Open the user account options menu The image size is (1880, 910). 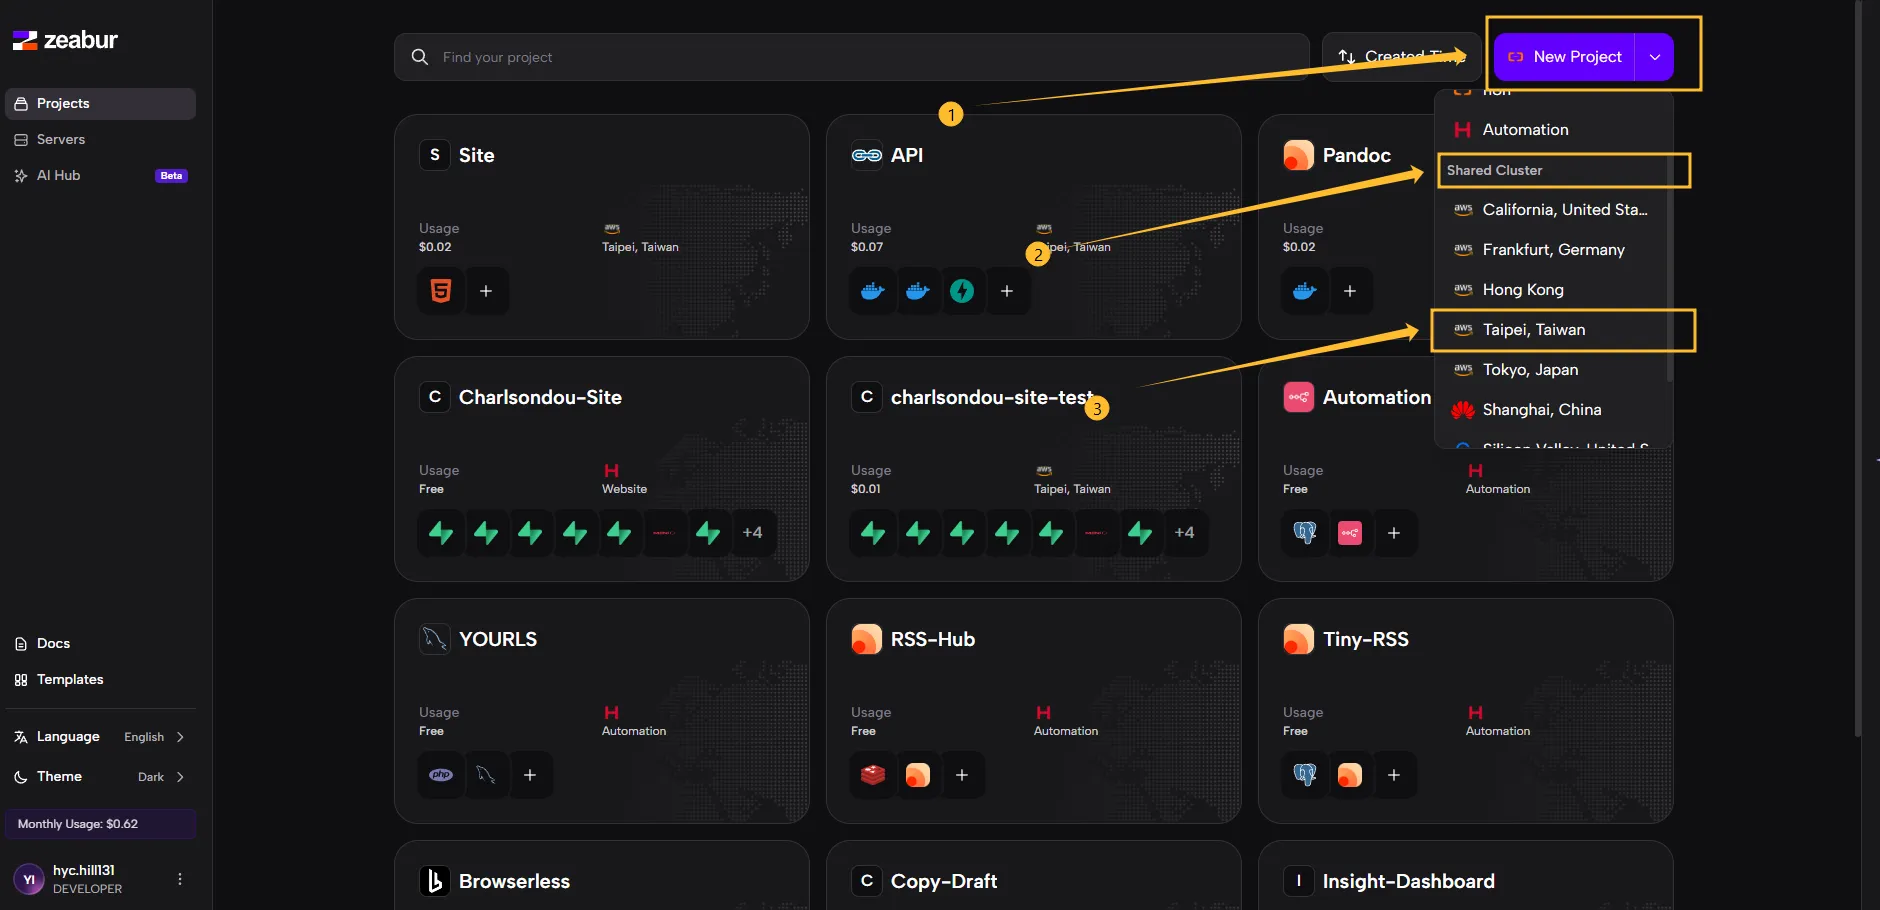click(x=180, y=879)
